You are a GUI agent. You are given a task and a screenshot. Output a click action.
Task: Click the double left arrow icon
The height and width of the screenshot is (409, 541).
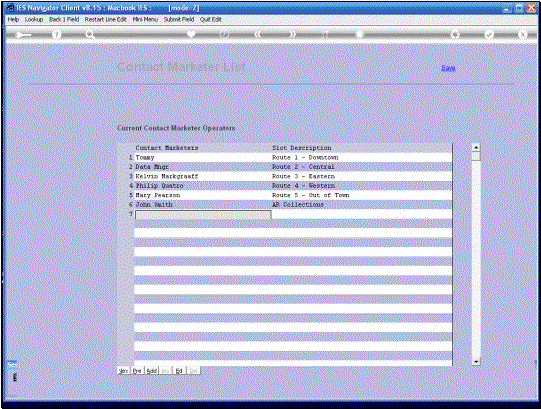(258, 35)
